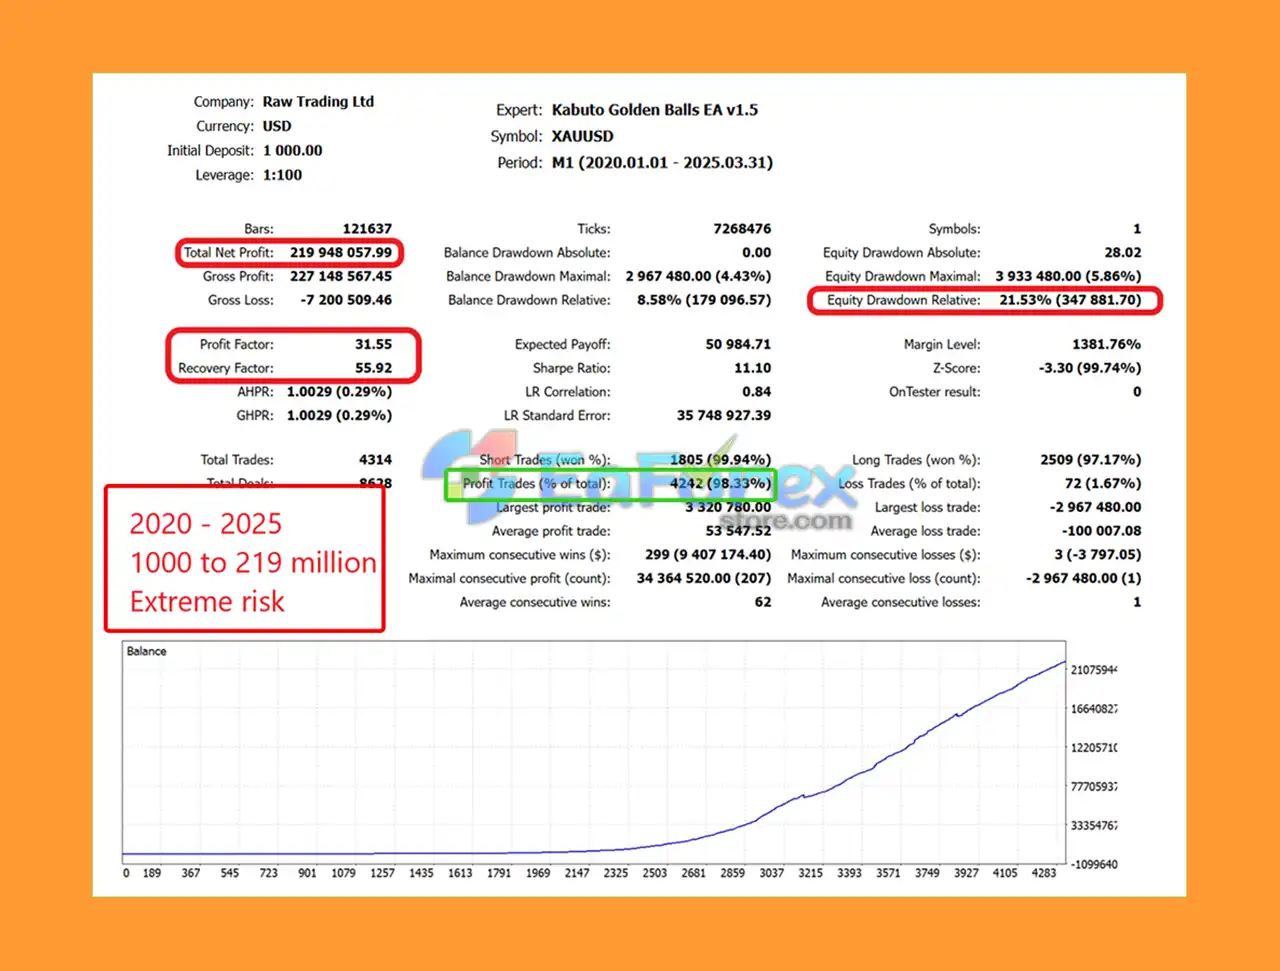Screen dimensions: 1280x971
Task: Select equity drawdown absolute "28.02"
Action: coord(1123,253)
